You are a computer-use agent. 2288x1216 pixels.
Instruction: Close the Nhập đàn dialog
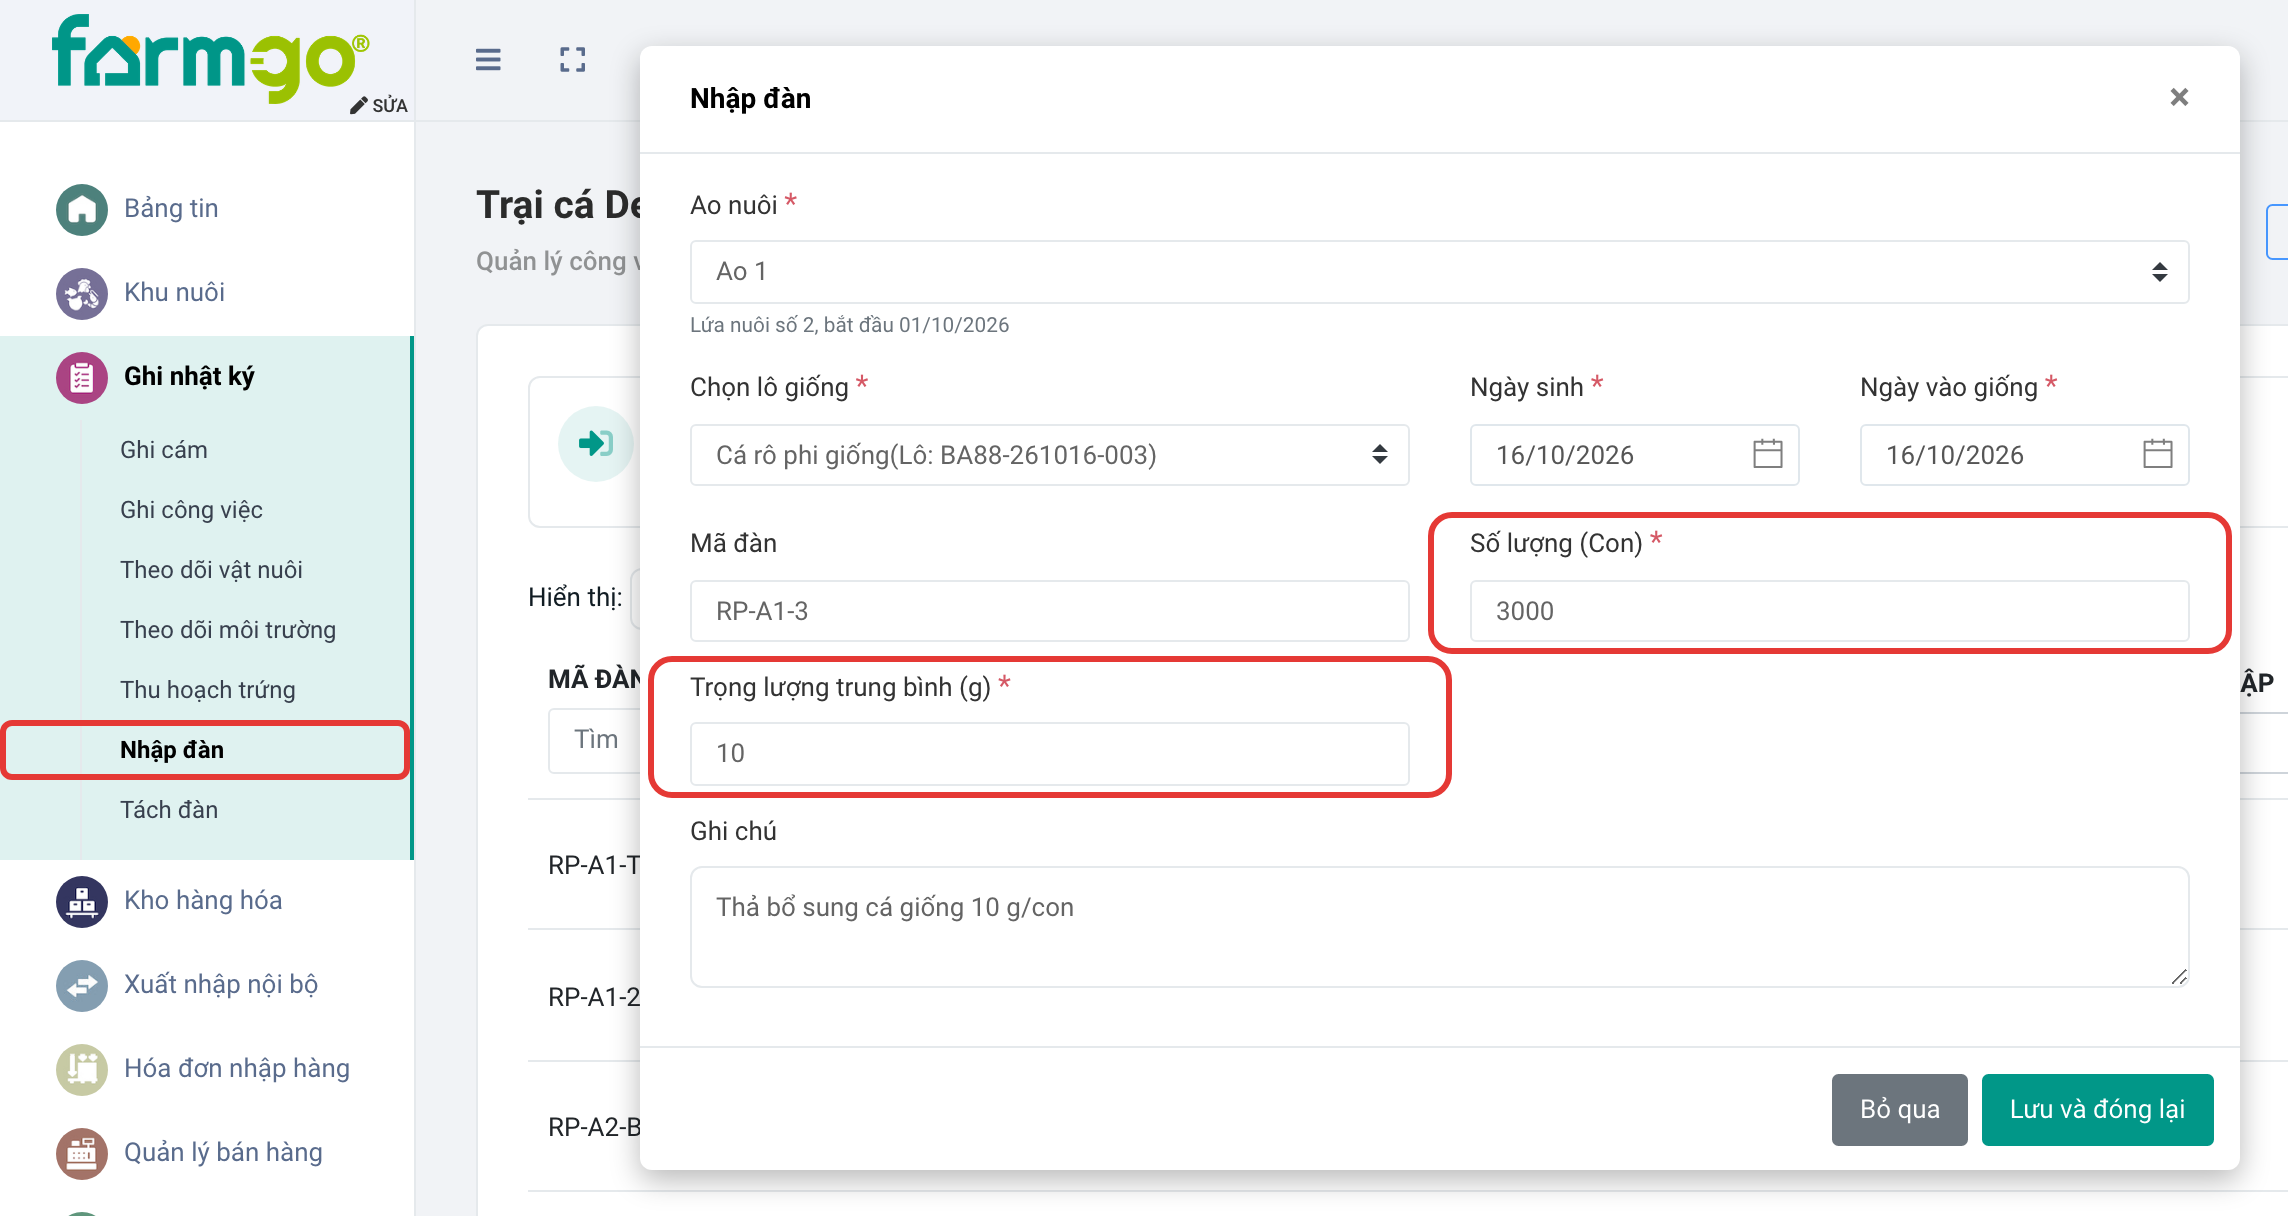[x=2179, y=97]
